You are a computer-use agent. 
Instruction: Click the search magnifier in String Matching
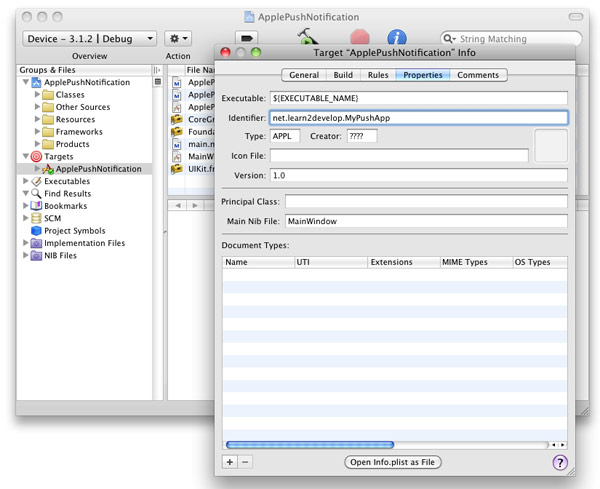[x=450, y=39]
